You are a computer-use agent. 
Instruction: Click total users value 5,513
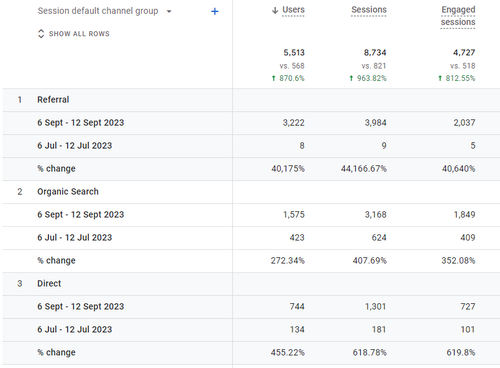tap(294, 53)
